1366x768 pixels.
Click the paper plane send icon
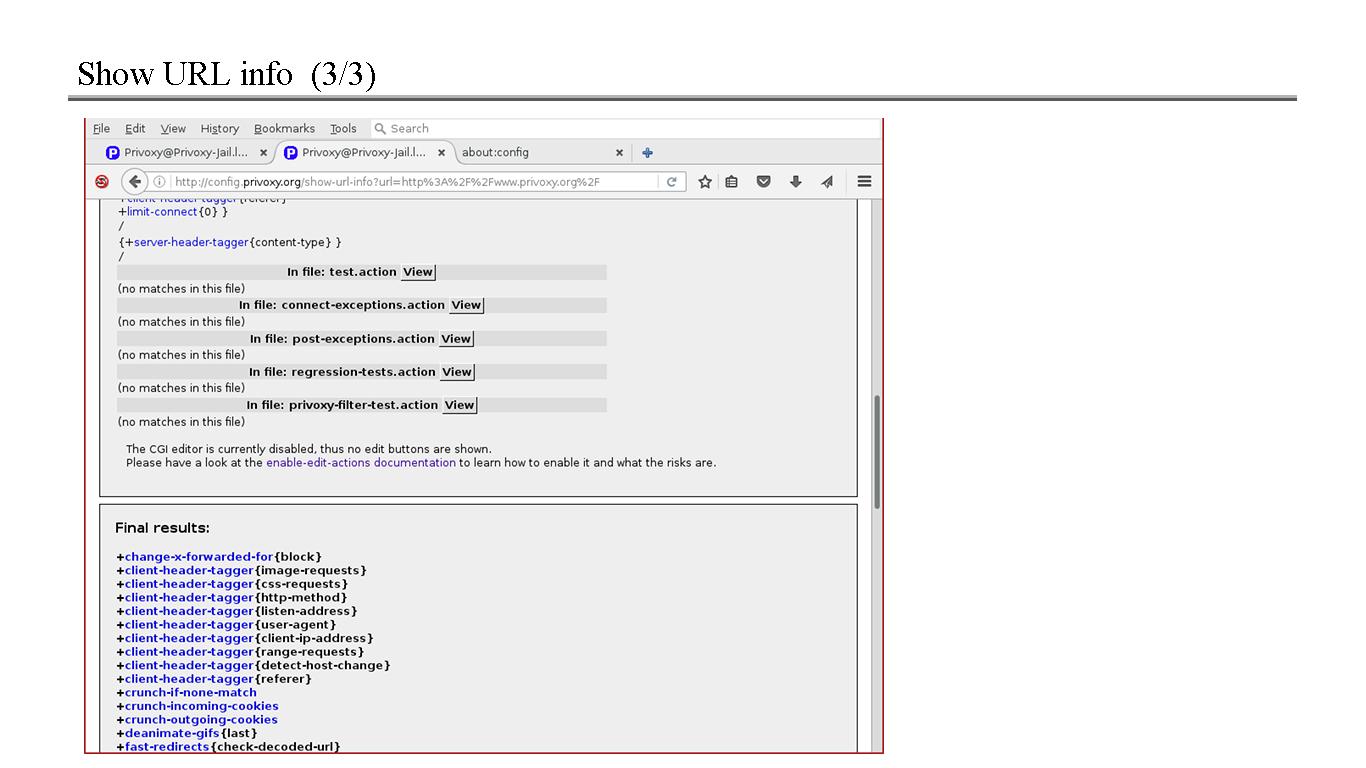coord(827,182)
